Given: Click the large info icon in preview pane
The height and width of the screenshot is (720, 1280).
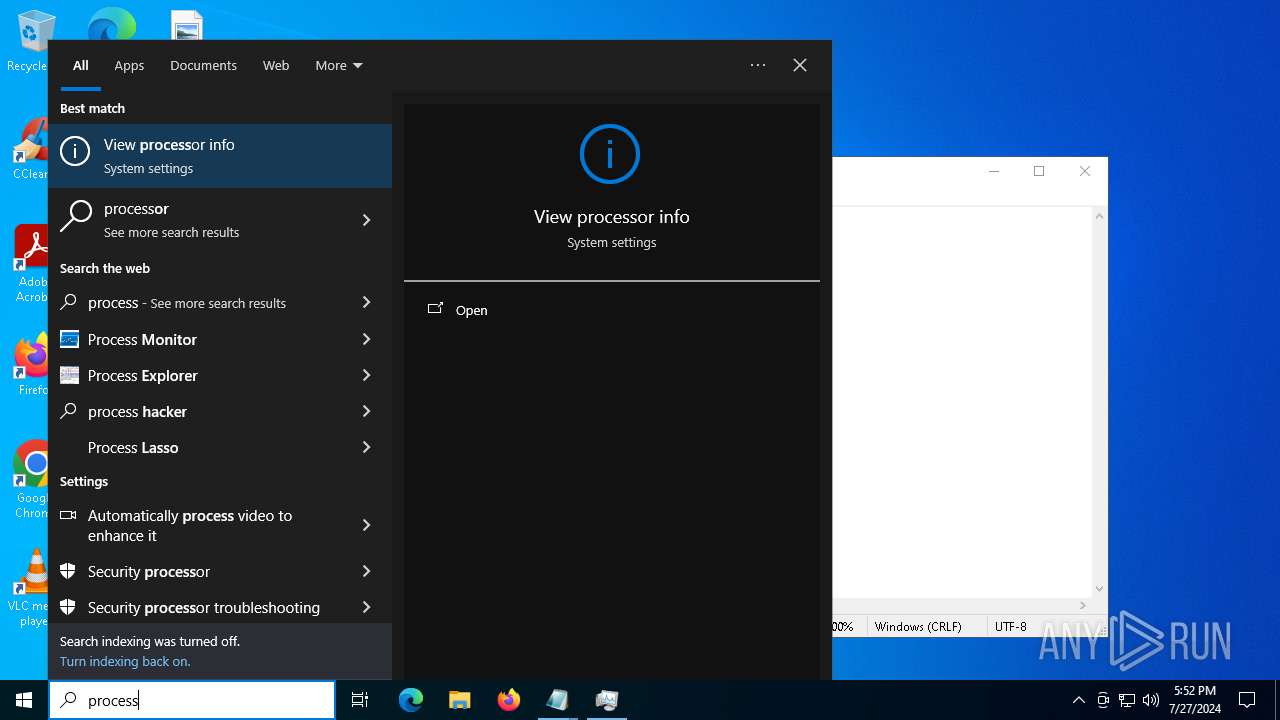Looking at the screenshot, I should pos(610,154).
